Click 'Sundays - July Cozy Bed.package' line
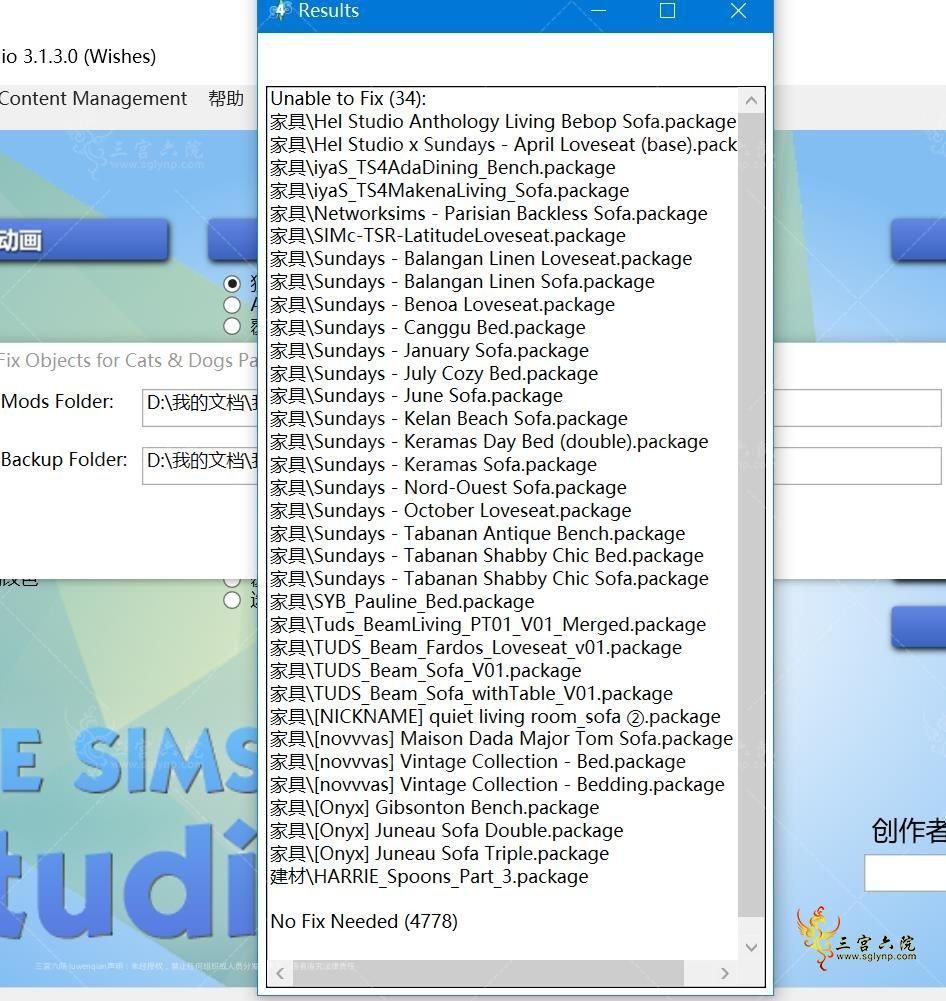Viewport: 946px width, 1001px height. [x=433, y=373]
